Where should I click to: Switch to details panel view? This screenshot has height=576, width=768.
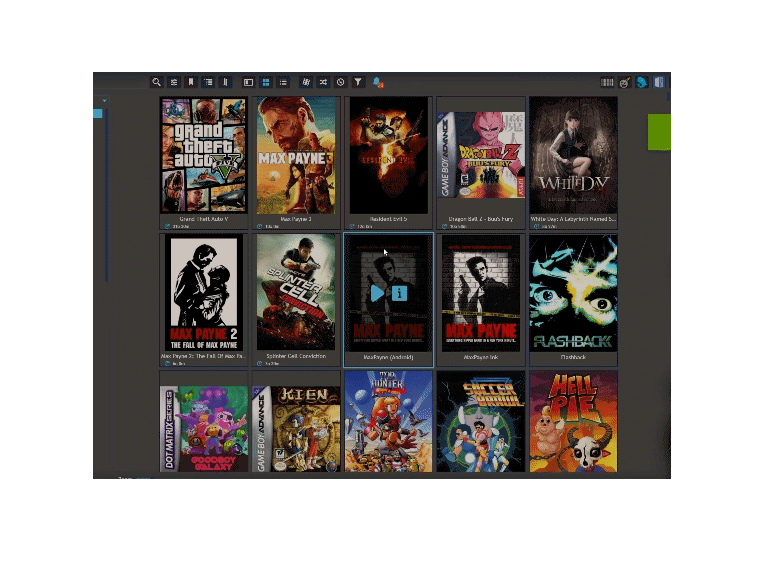[x=248, y=82]
